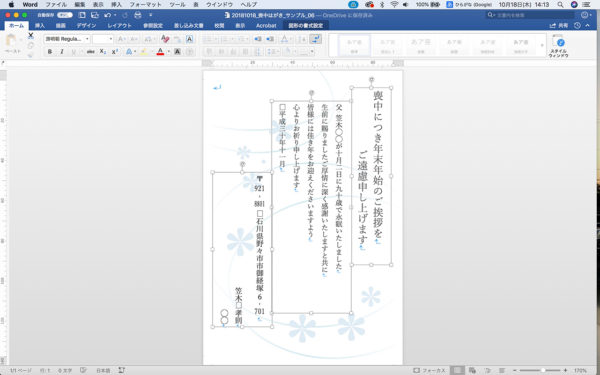Apply subscript formatting

[x=103, y=52]
